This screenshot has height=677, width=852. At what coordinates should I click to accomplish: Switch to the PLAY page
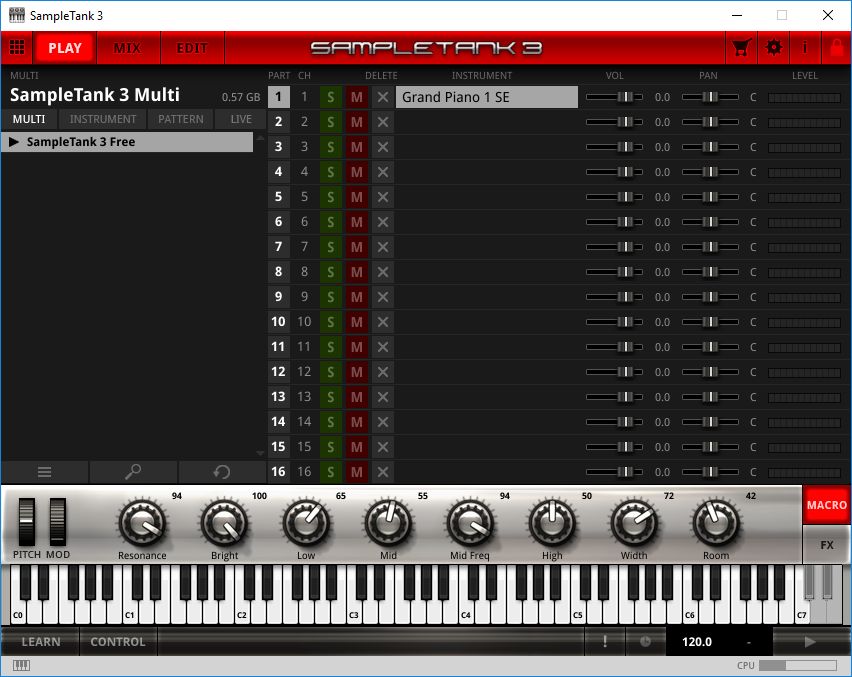click(65, 48)
